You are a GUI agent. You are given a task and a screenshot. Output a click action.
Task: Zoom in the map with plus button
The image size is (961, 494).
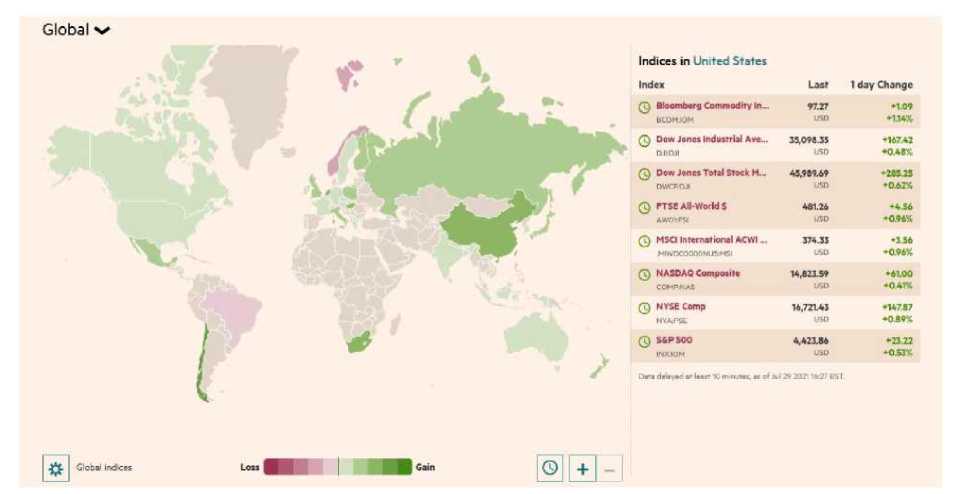(x=582, y=467)
